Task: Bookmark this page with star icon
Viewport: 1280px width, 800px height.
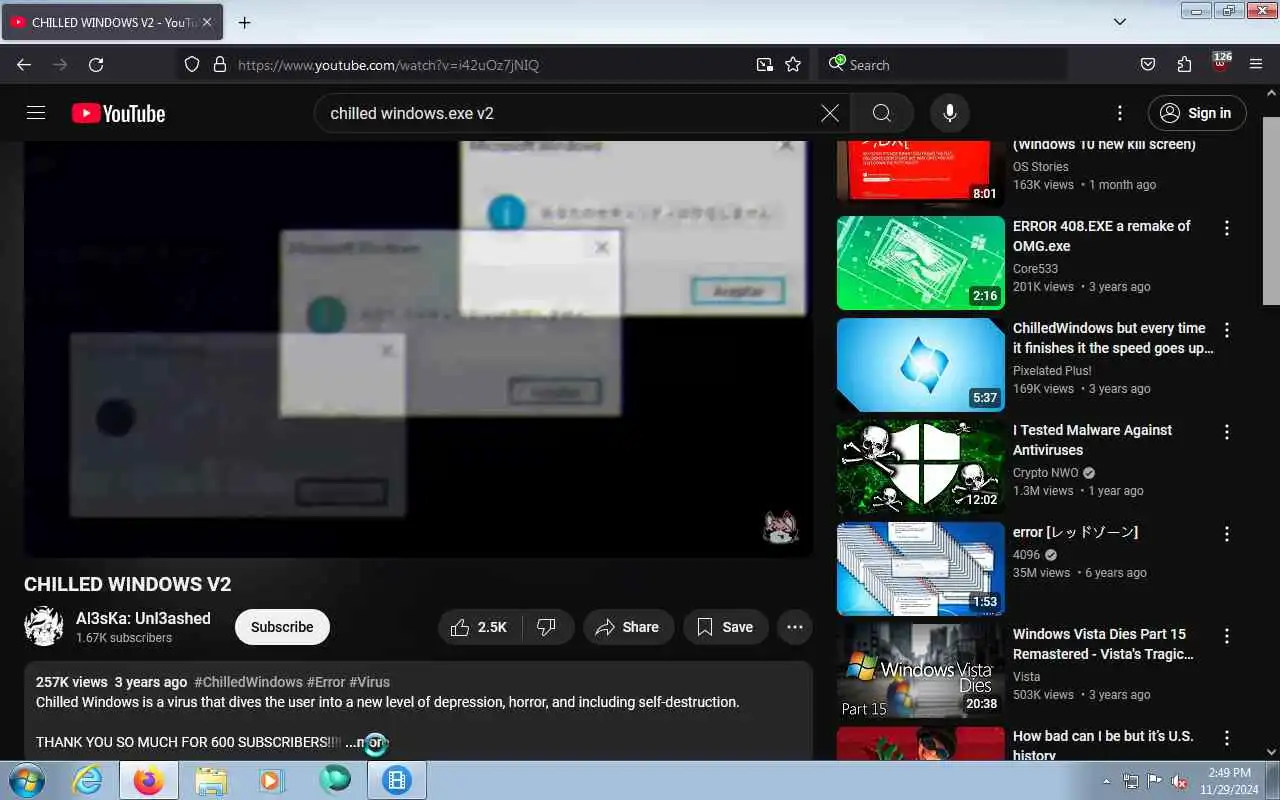Action: [793, 65]
